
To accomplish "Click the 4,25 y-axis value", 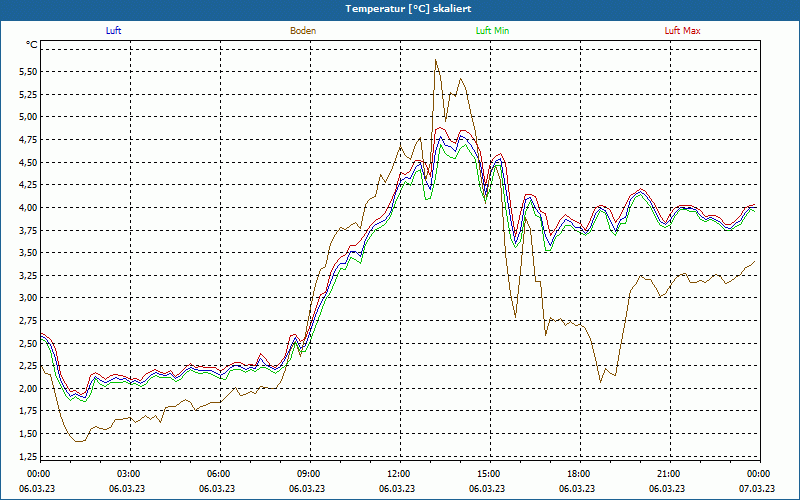I will [x=28, y=185].
